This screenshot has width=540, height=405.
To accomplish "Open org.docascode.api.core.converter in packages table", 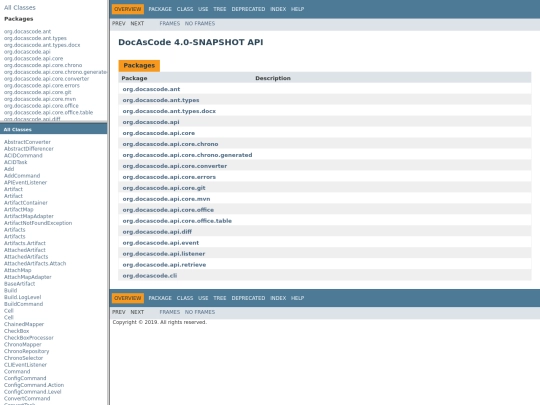I will pyautogui.click(x=175, y=166).
